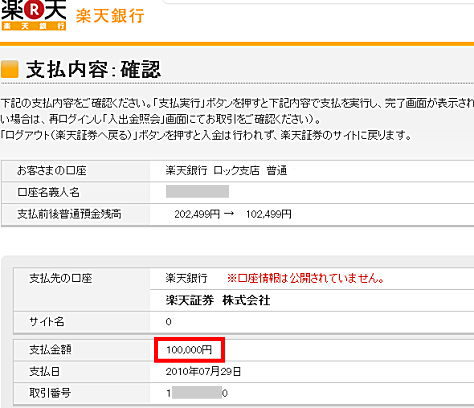Click the Rakuten Bank logo icon
The height and width of the screenshot is (408, 474).
tap(34, 15)
